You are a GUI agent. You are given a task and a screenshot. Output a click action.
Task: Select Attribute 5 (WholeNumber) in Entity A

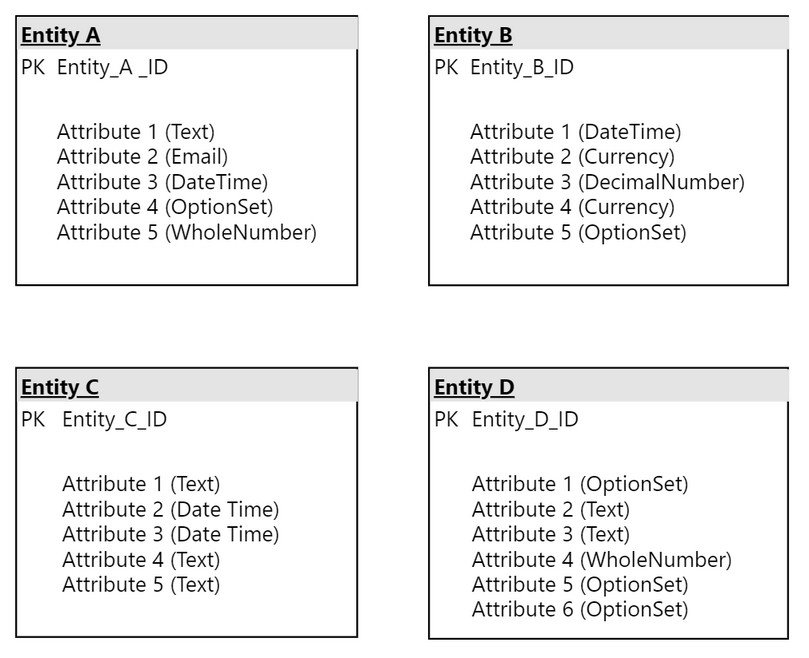click(187, 233)
